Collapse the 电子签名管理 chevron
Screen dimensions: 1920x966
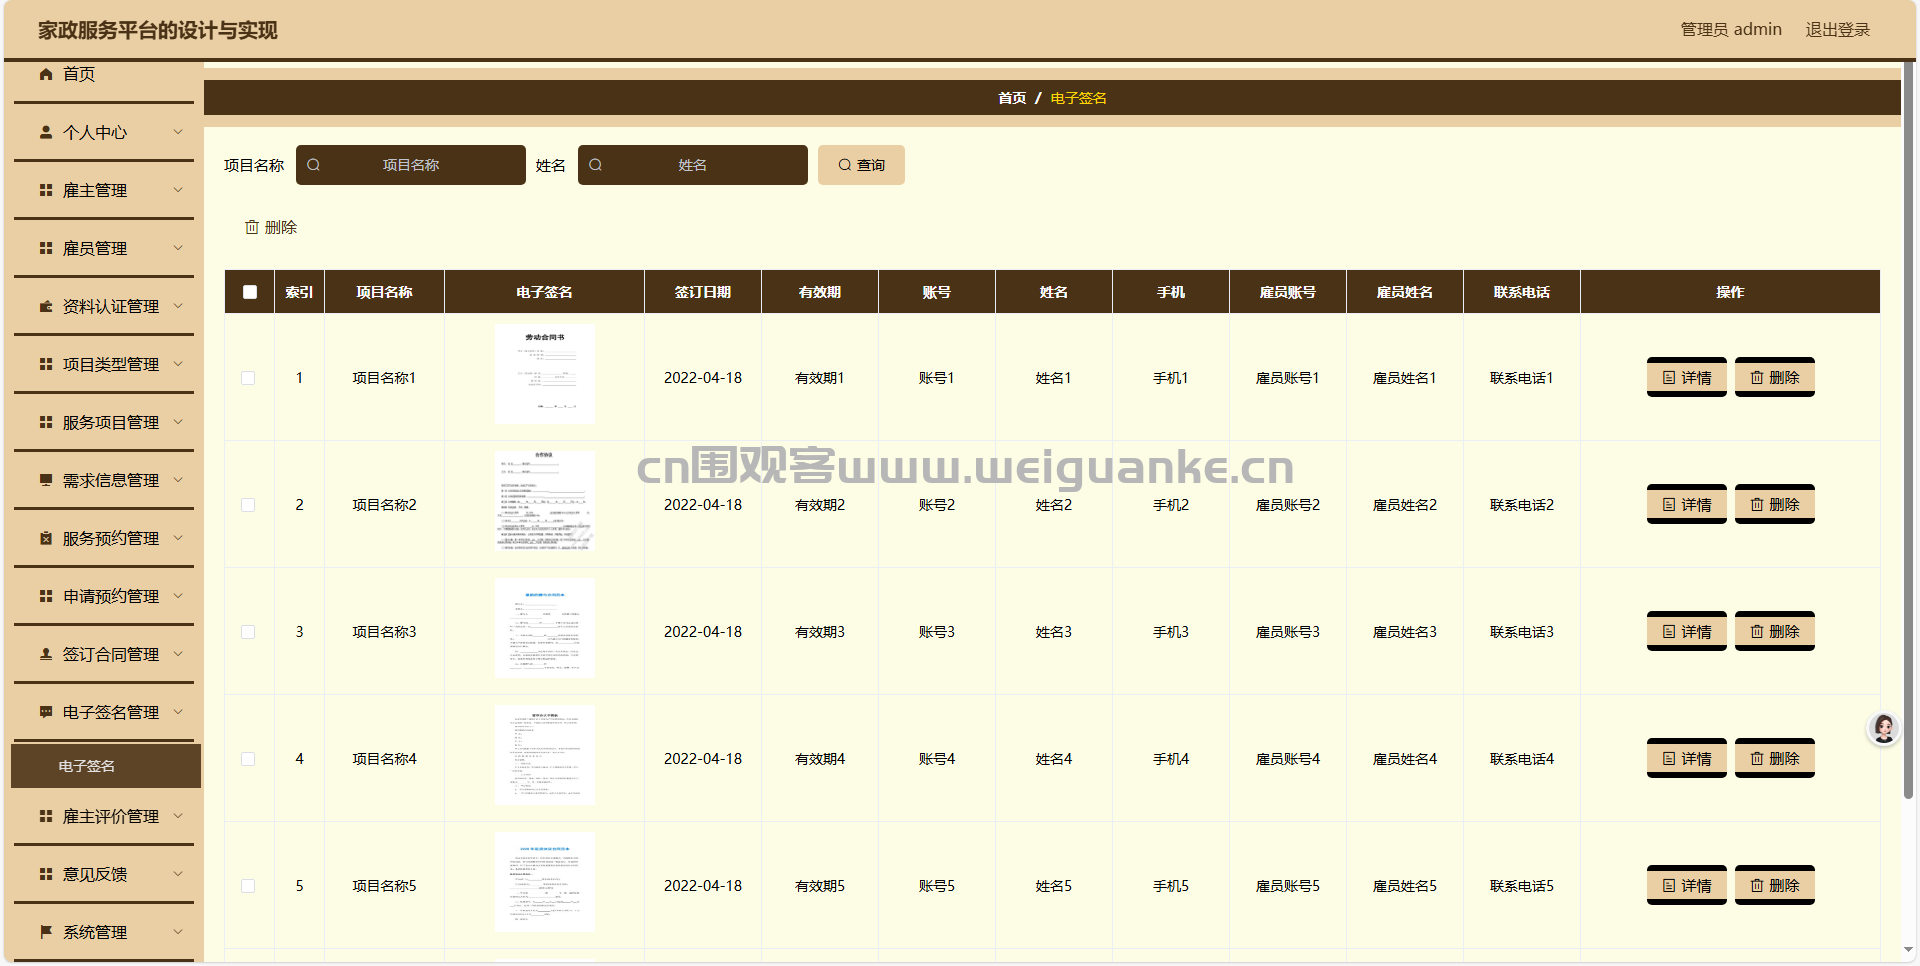click(x=178, y=712)
